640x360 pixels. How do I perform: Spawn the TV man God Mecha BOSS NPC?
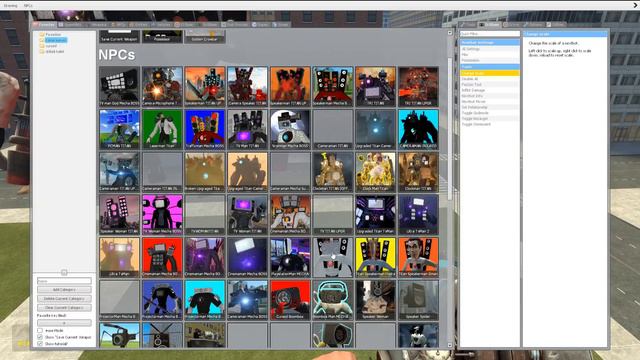[x=119, y=87]
